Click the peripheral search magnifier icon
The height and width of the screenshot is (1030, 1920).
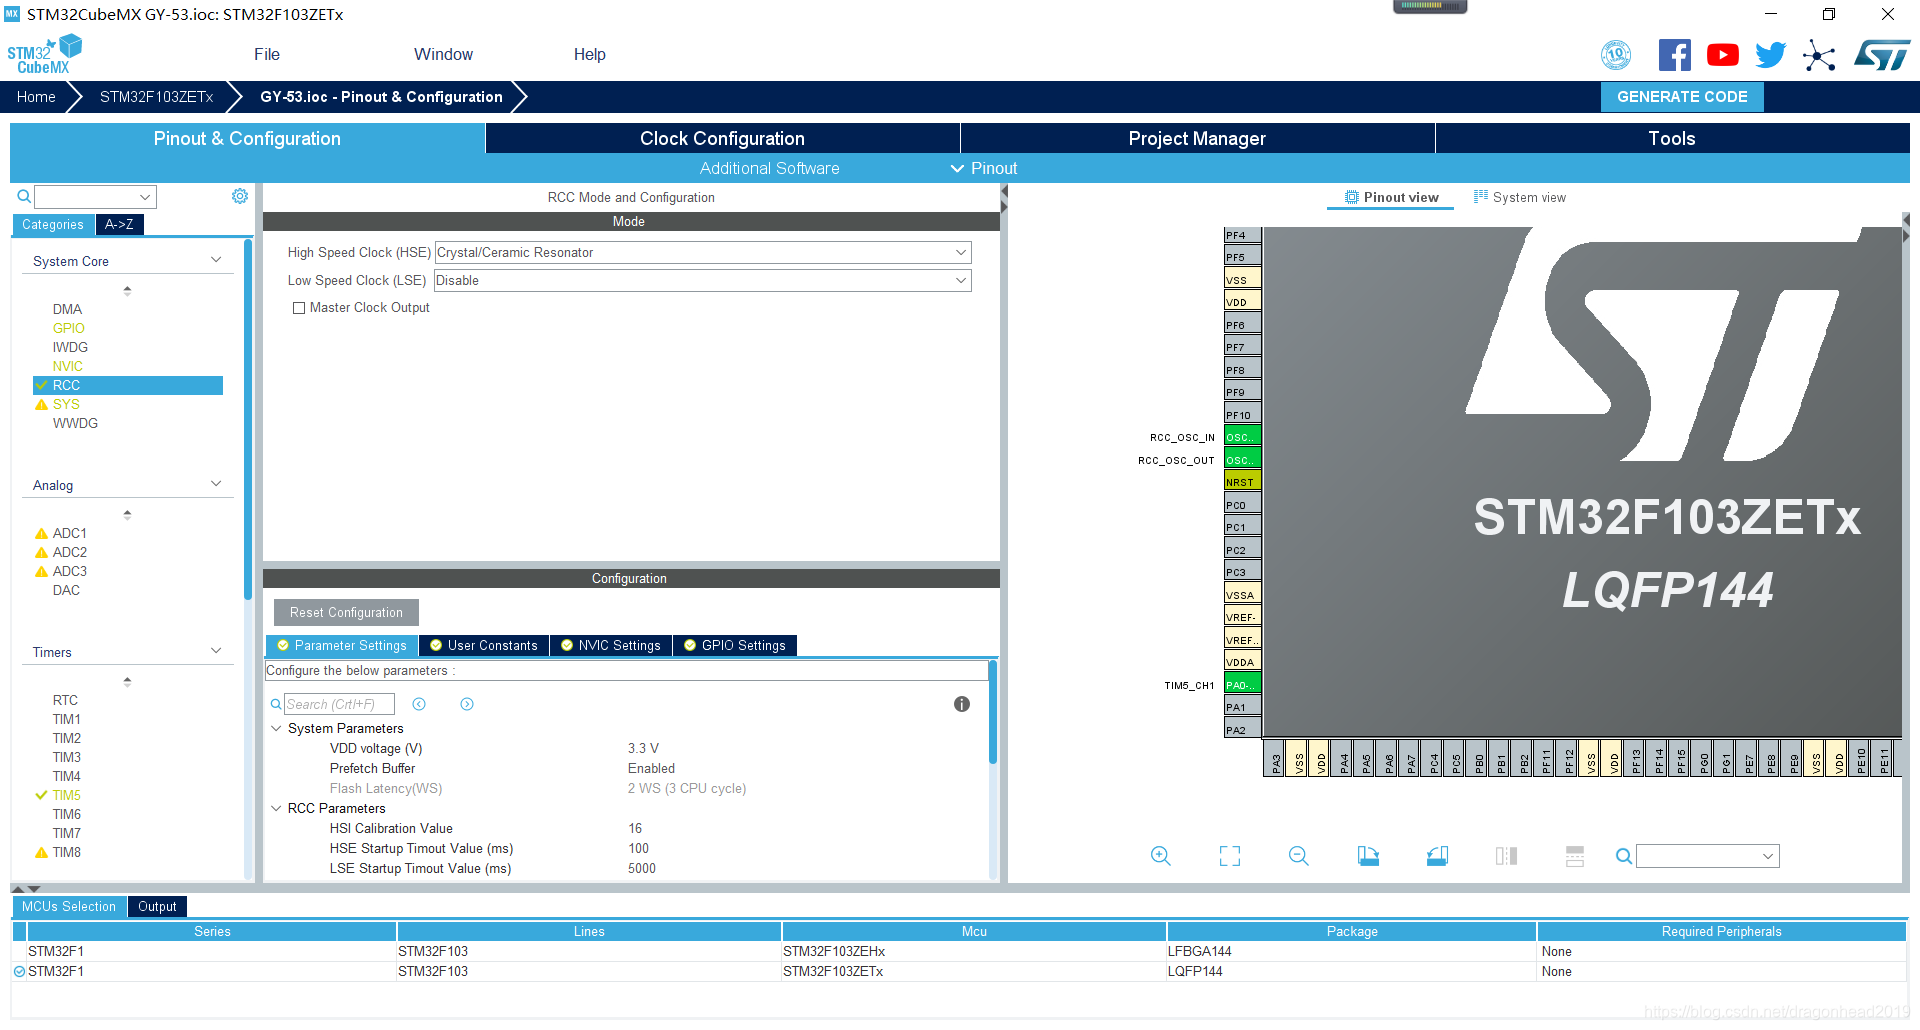coord(24,196)
